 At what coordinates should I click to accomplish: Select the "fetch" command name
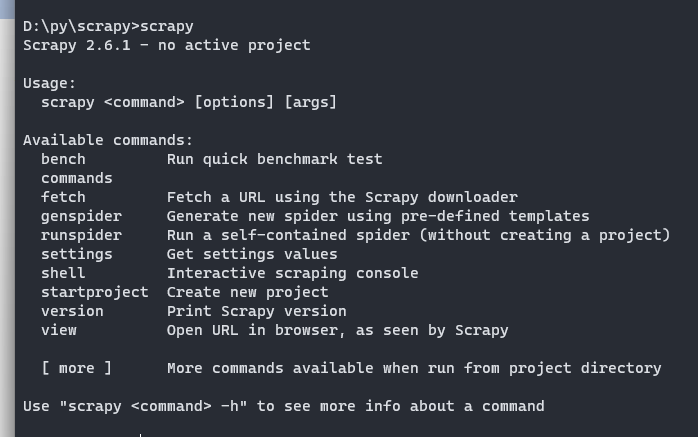[63, 197]
